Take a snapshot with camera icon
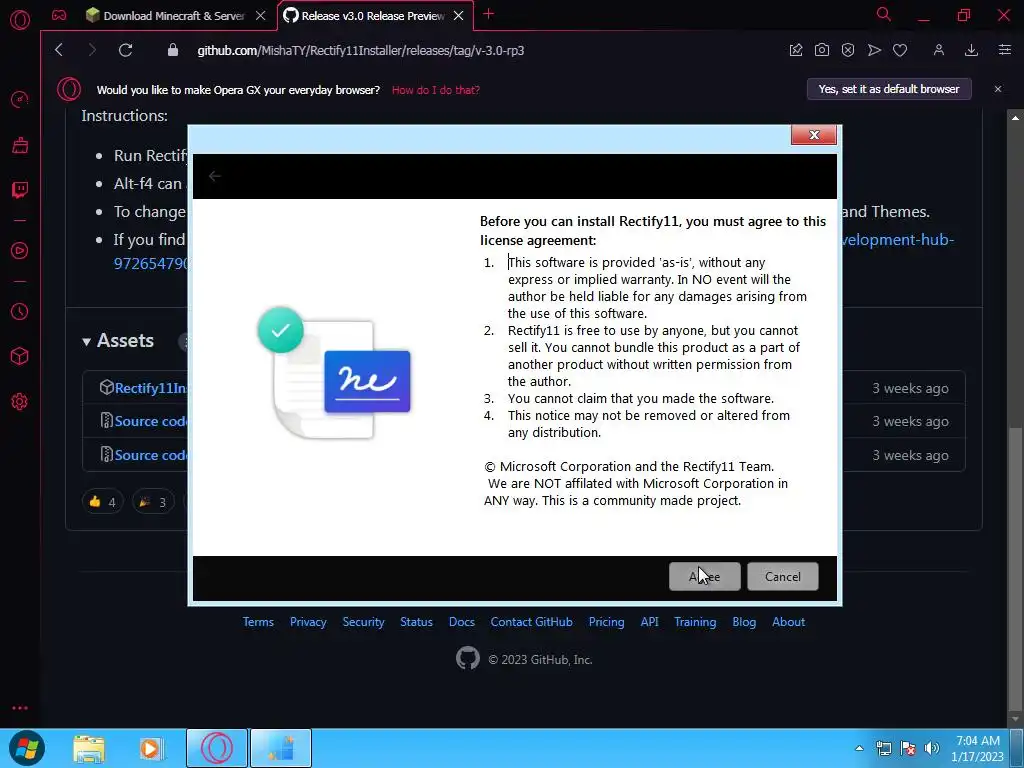 (822, 50)
